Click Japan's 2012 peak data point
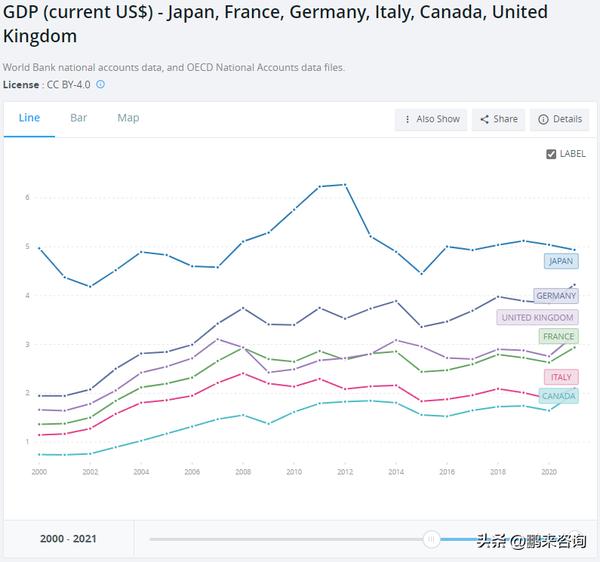The height and width of the screenshot is (562, 600). tap(345, 185)
